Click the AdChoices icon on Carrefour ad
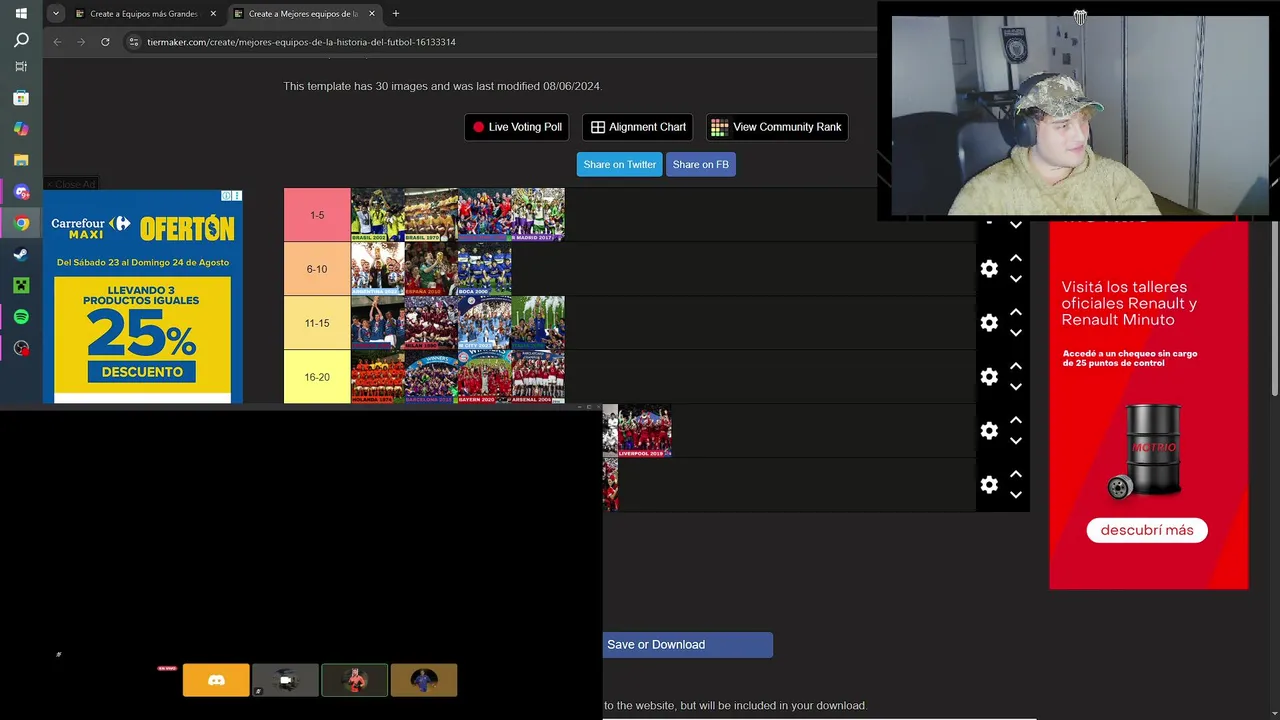The height and width of the screenshot is (720, 1280). [227, 195]
